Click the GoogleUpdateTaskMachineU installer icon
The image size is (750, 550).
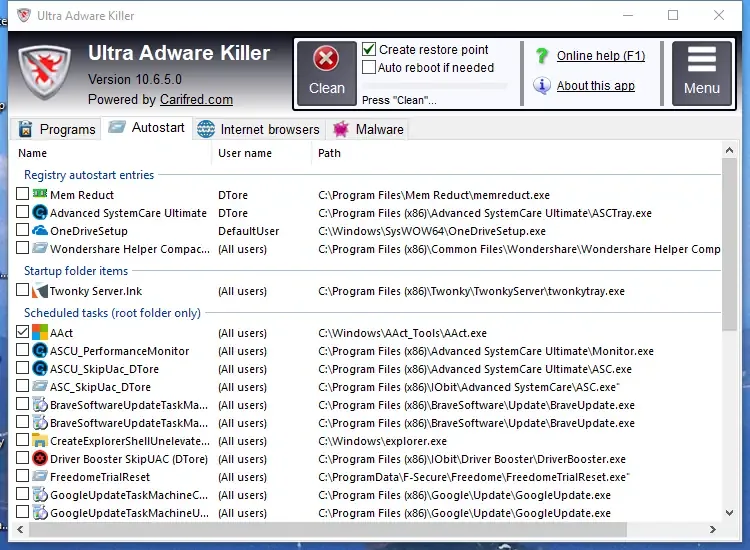point(40,512)
